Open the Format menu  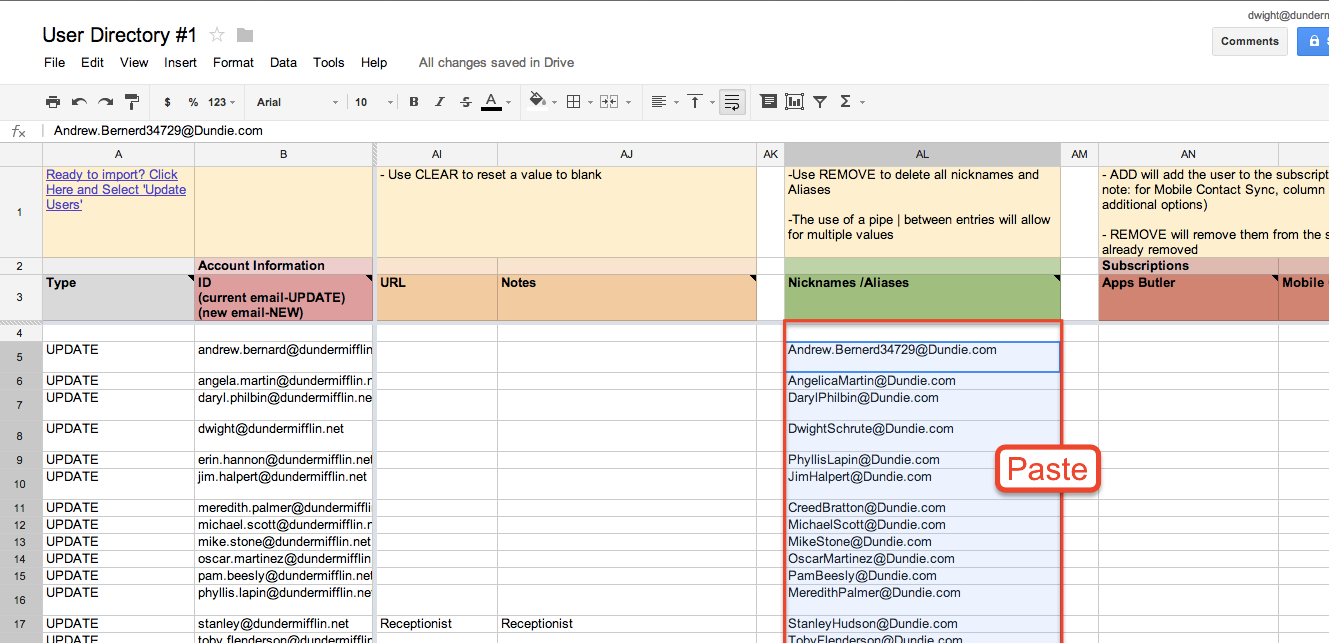tap(233, 62)
